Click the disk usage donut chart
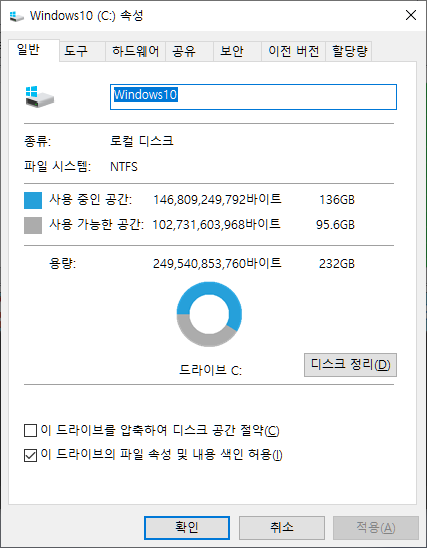This screenshot has height=548, width=427. coord(209,314)
